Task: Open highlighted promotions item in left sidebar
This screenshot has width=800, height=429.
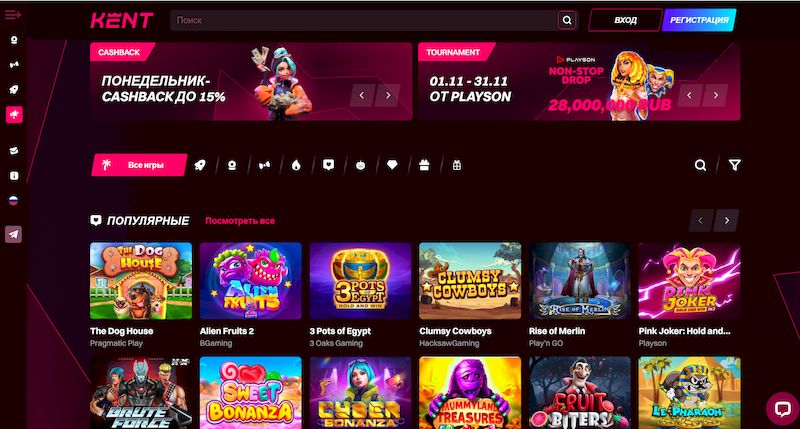Action: [14, 115]
